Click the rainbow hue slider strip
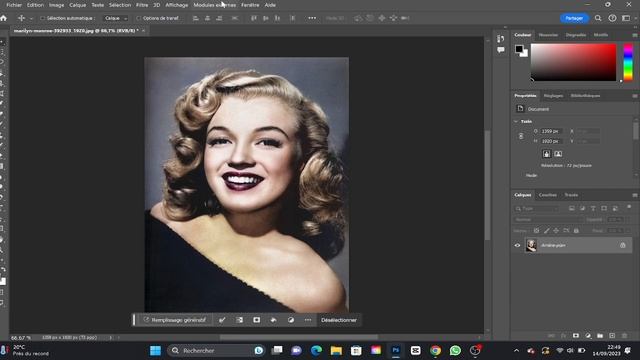This screenshot has width=640, height=360. (x=628, y=62)
